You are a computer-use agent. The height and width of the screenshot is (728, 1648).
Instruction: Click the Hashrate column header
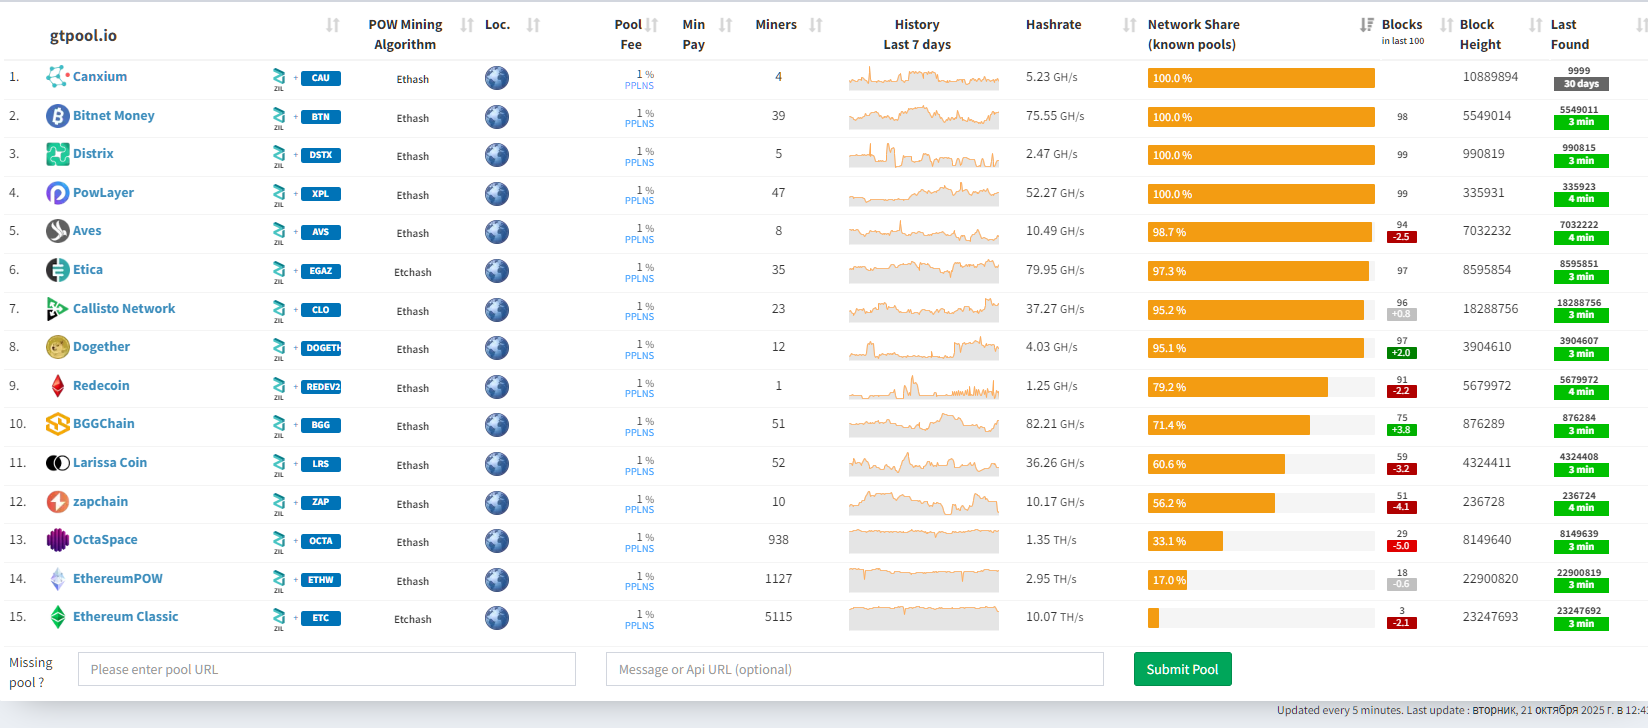pyautogui.click(x=1053, y=25)
